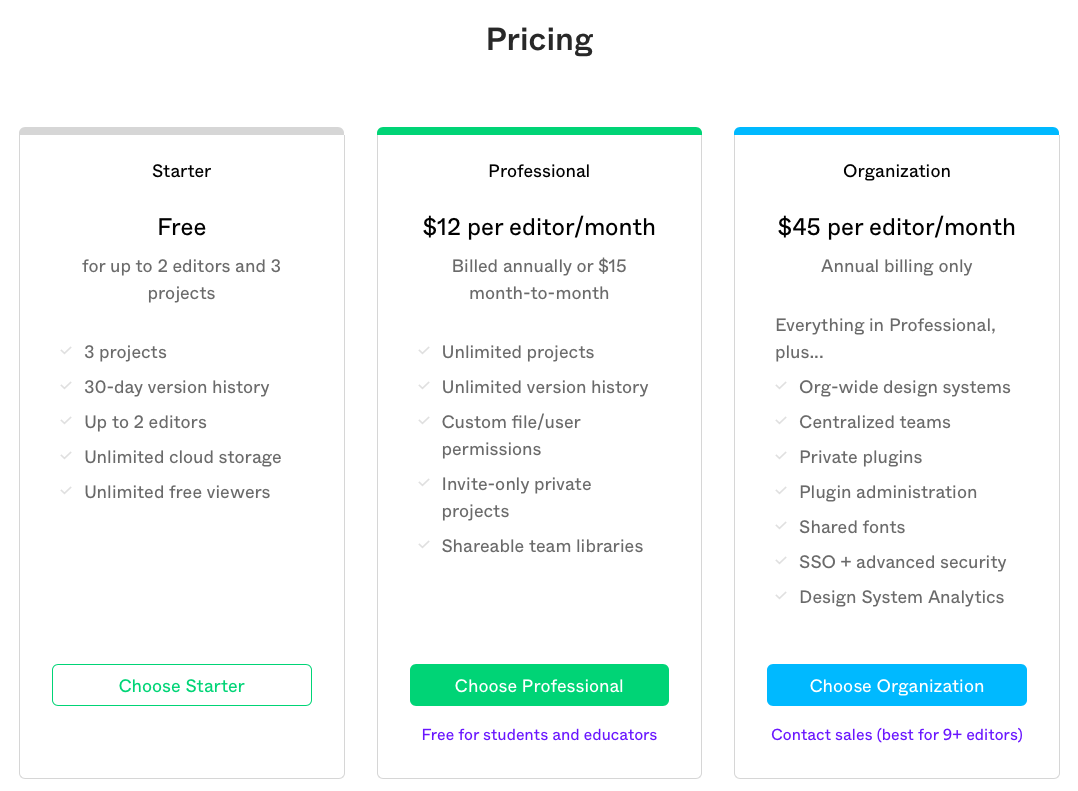Click the Choose Organization button

pyautogui.click(x=896, y=684)
